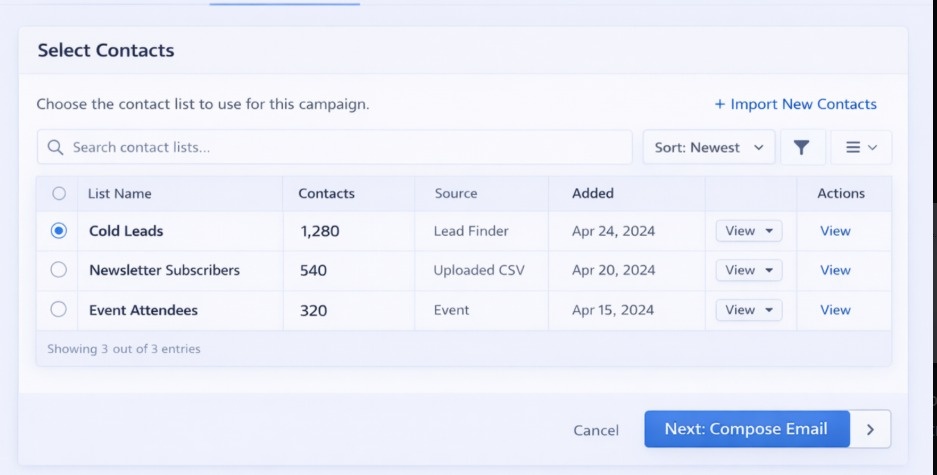Image resolution: width=937 pixels, height=475 pixels.
Task: Select Newsletter Subscribers radio button
Action: point(59,270)
